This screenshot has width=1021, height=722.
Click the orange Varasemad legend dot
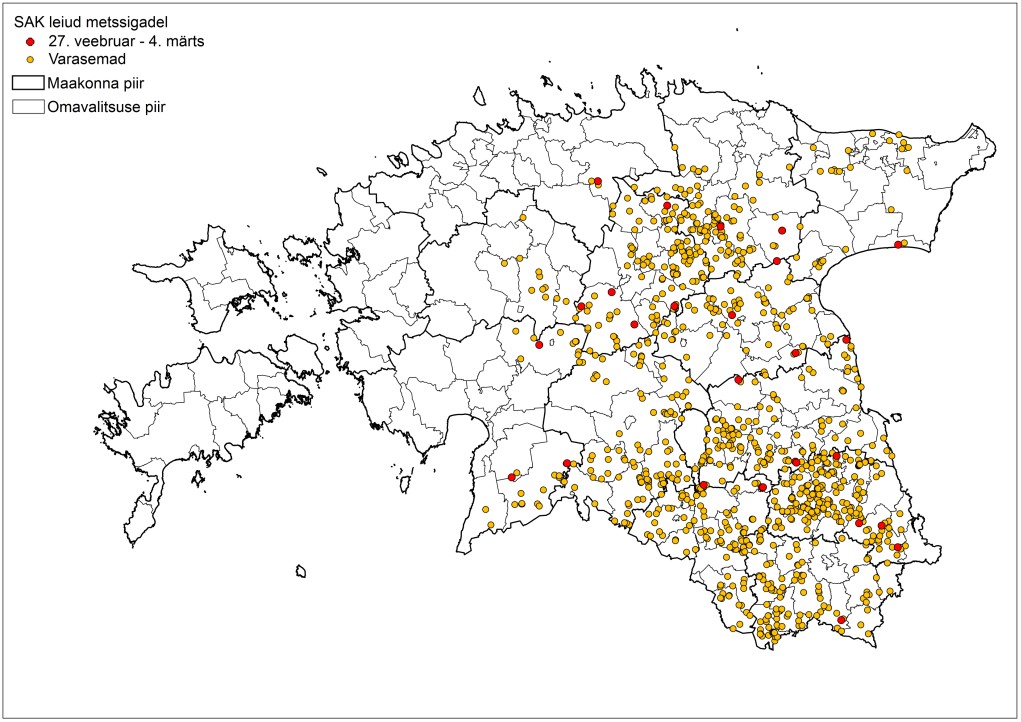31,60
